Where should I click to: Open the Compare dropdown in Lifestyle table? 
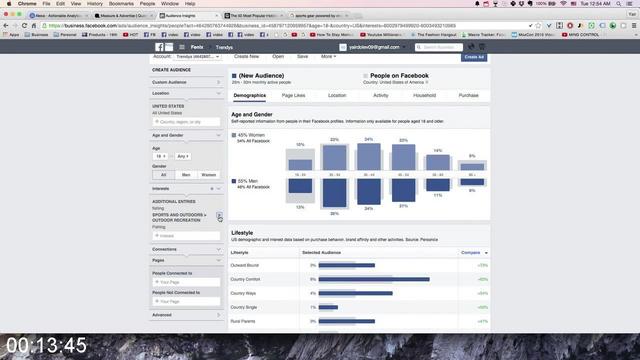coord(474,253)
